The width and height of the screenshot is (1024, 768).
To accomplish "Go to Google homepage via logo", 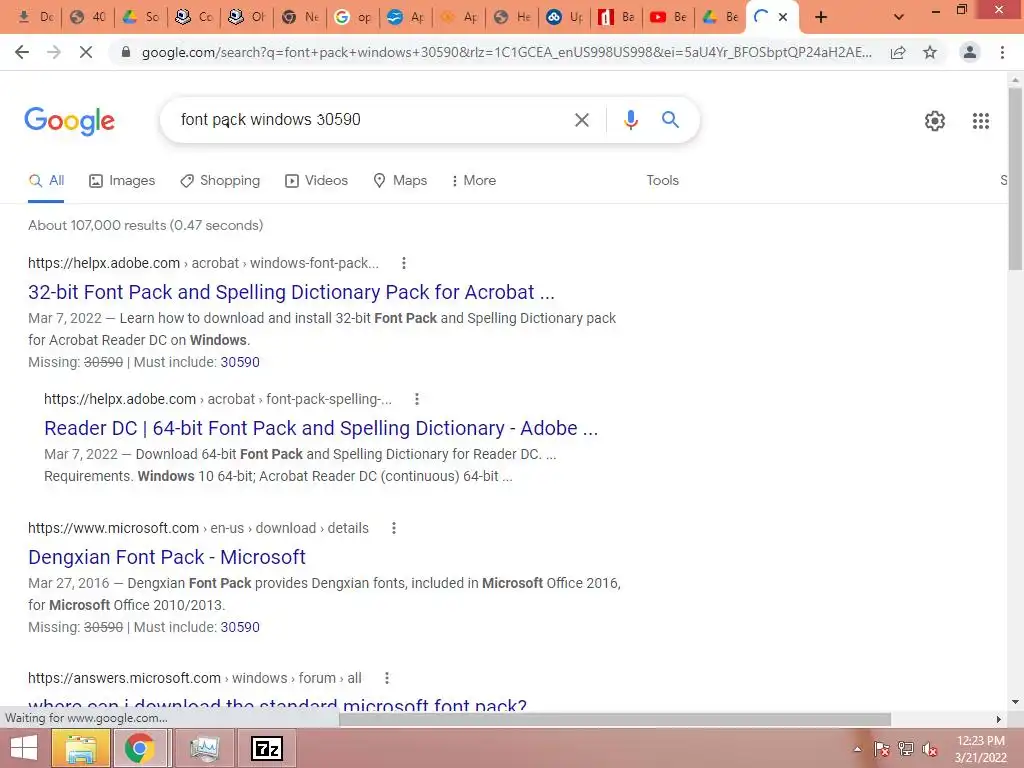I will click(x=69, y=121).
